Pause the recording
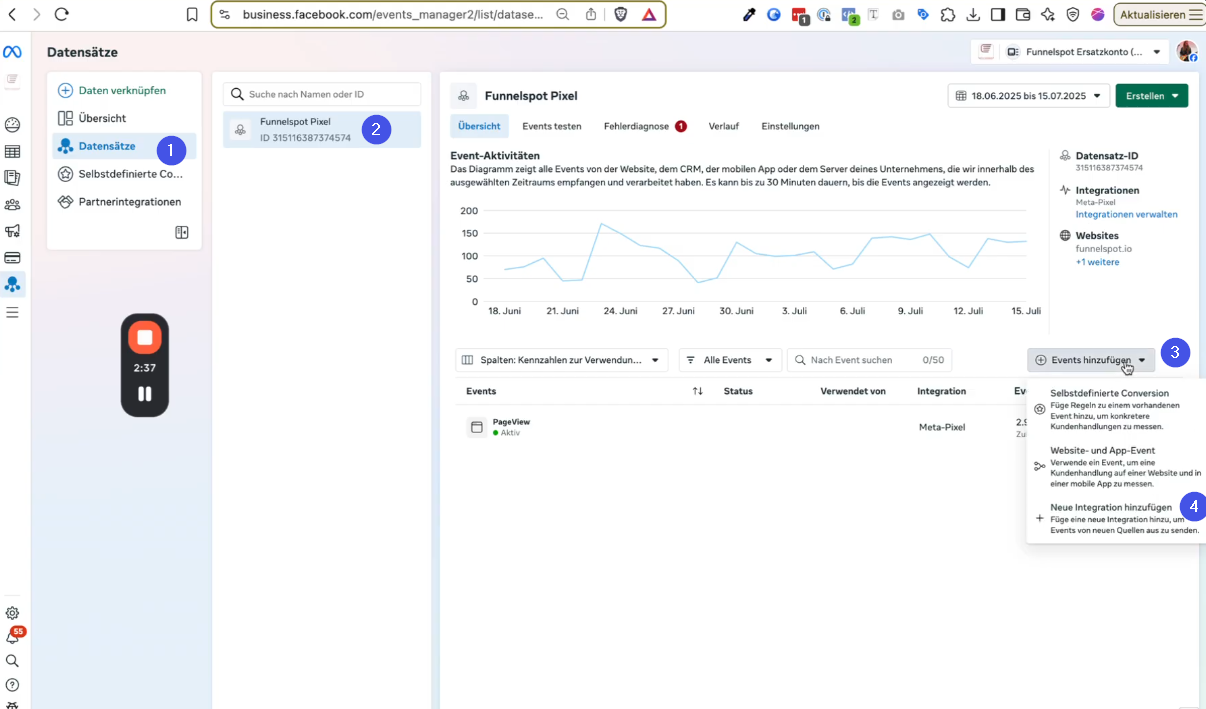This screenshot has height=709, width=1206. tap(144, 394)
